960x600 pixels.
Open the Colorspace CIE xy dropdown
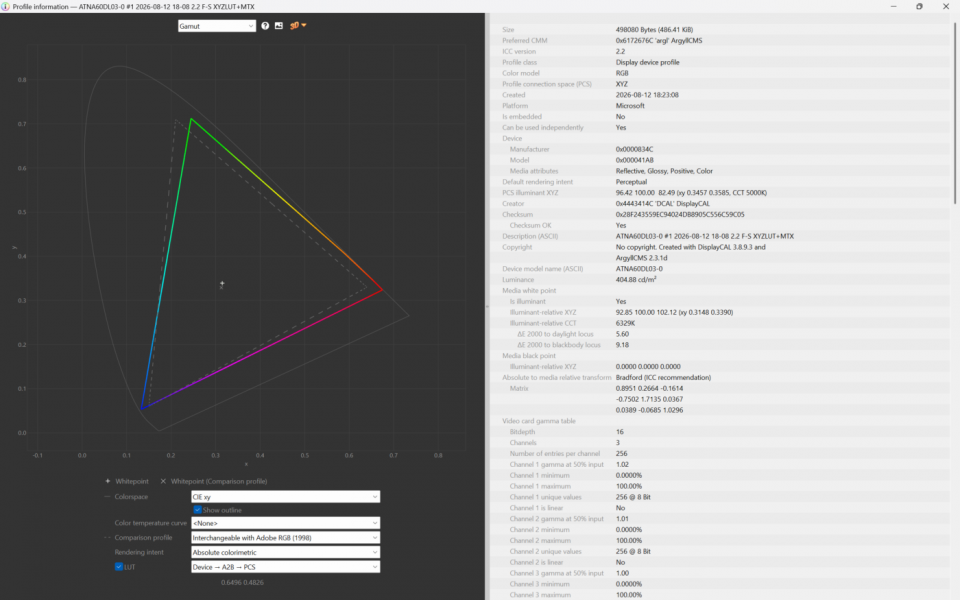(x=285, y=497)
